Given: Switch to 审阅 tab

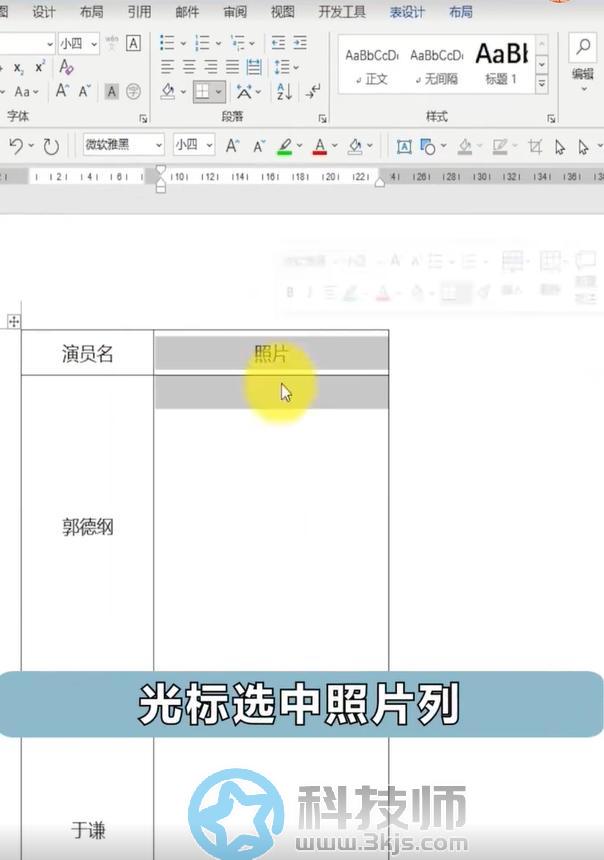Looking at the screenshot, I should [235, 12].
